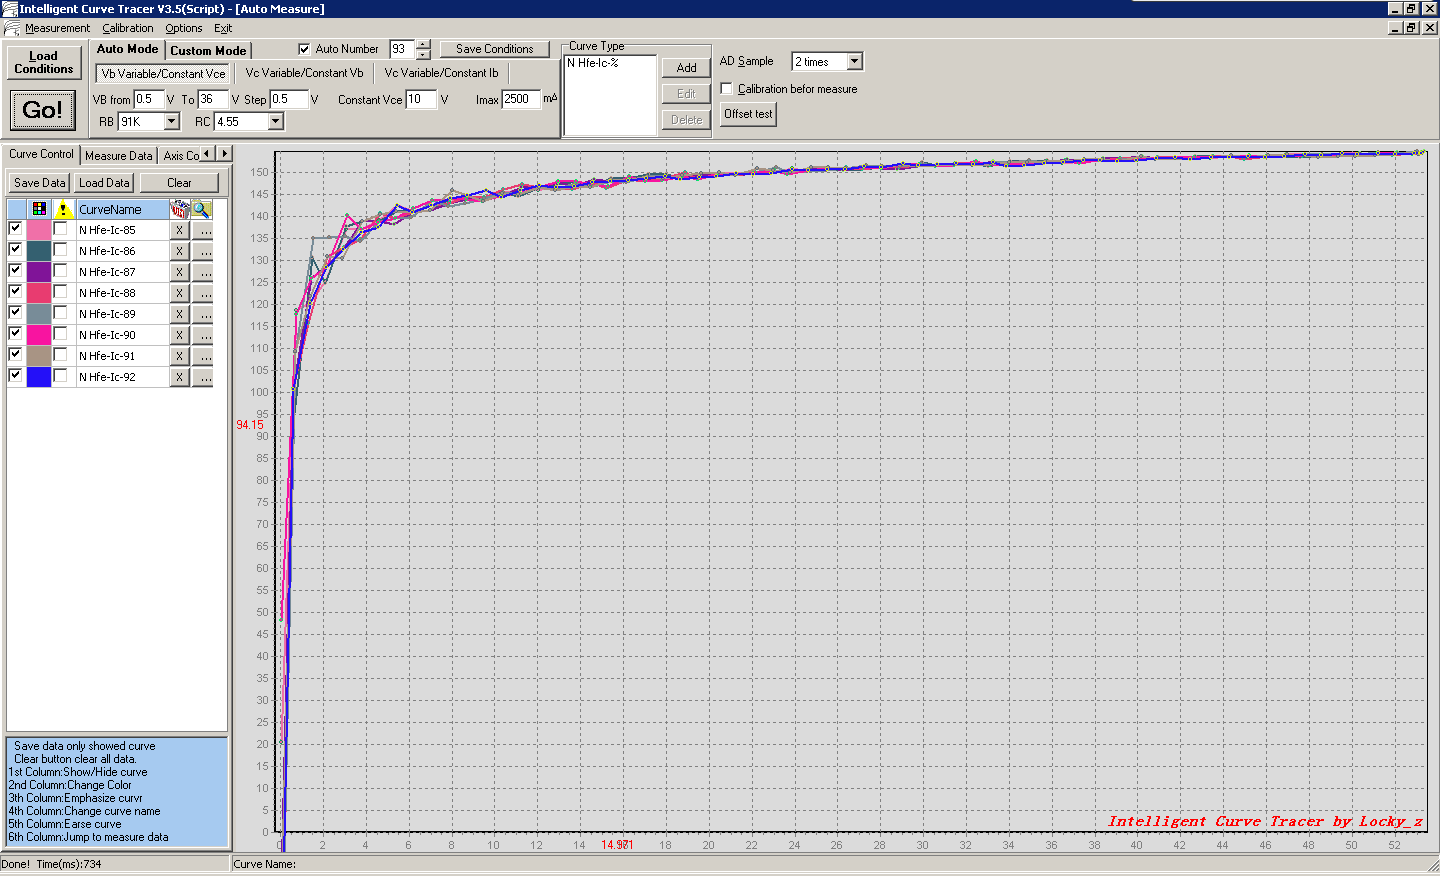Open the RB resistor dropdown

coord(172,122)
